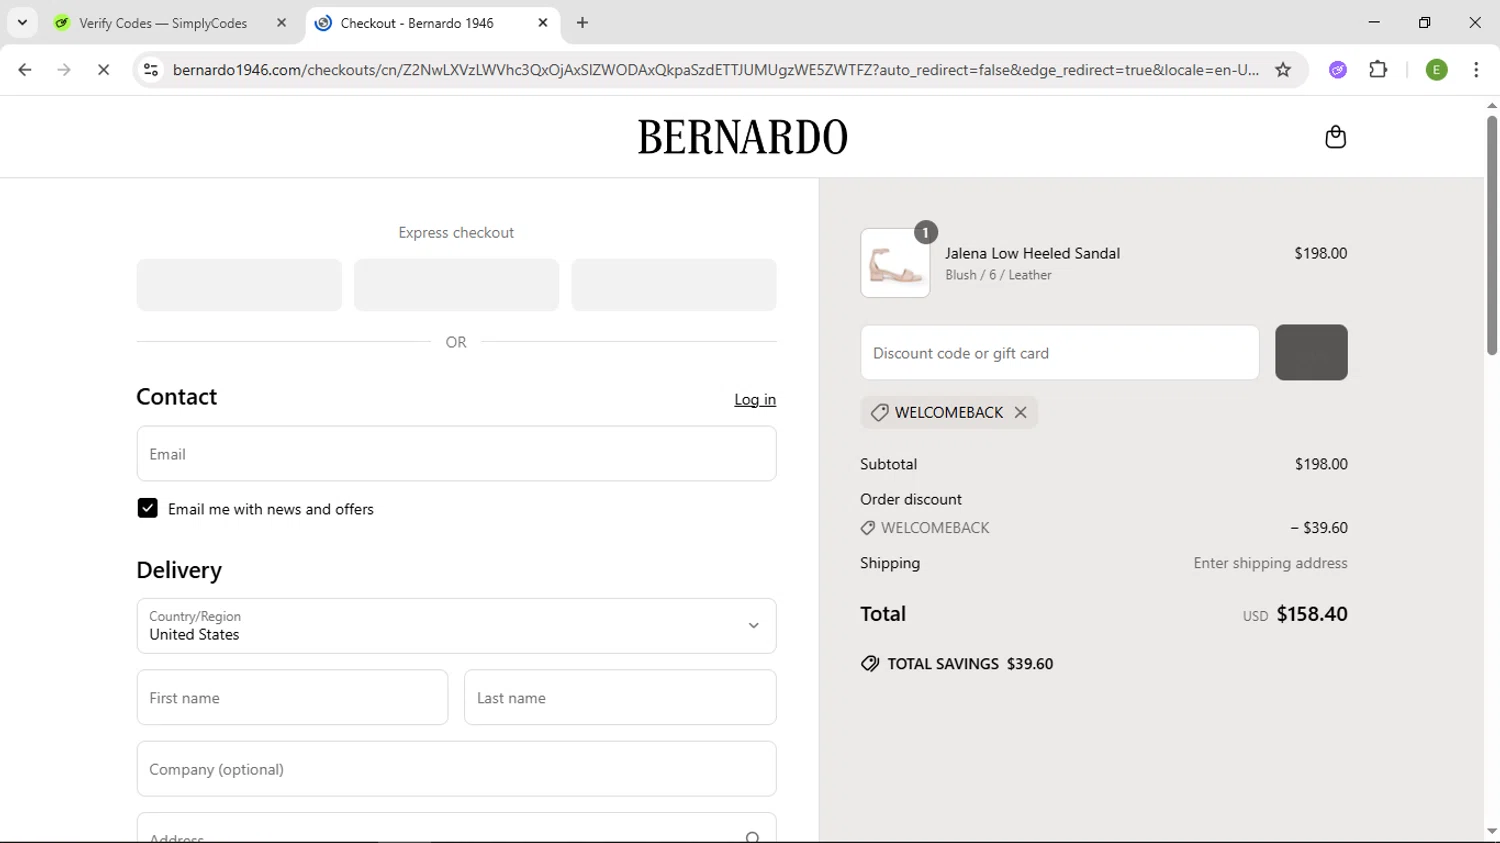The width and height of the screenshot is (1500, 843).
Task: Click the Jalena sandal product thumbnail
Action: [895, 263]
